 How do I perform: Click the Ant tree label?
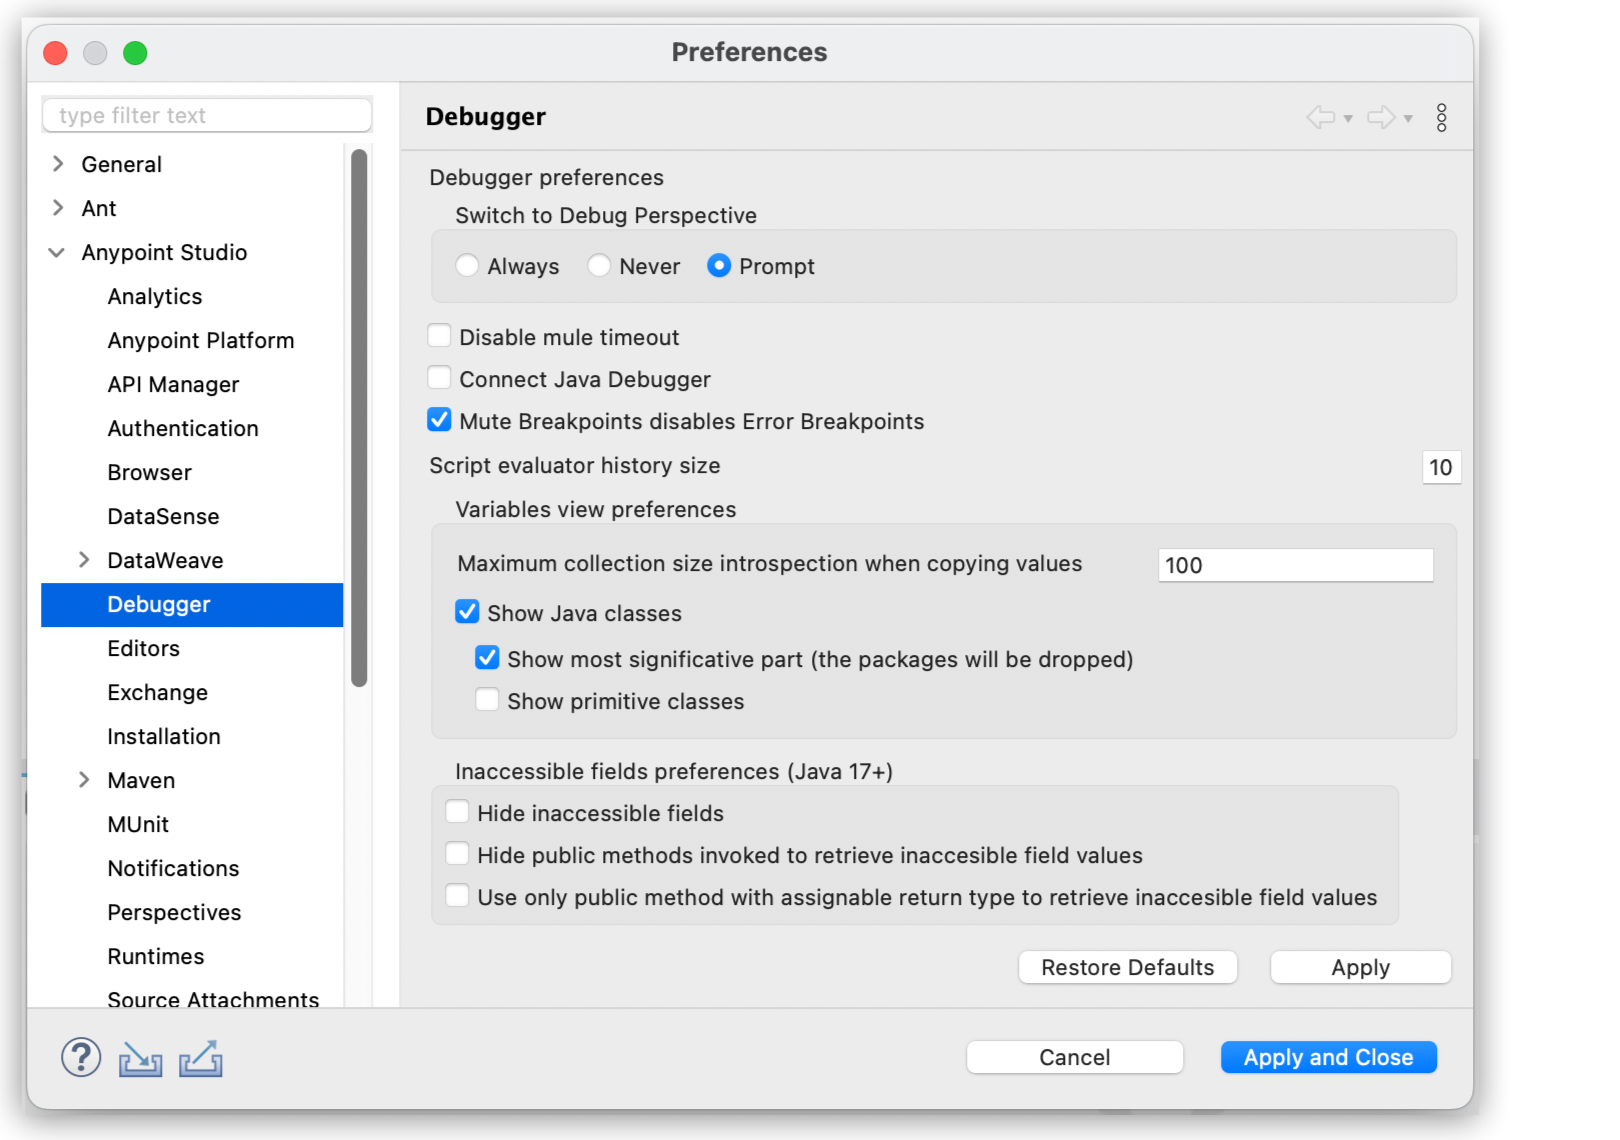pyautogui.click(x=99, y=209)
